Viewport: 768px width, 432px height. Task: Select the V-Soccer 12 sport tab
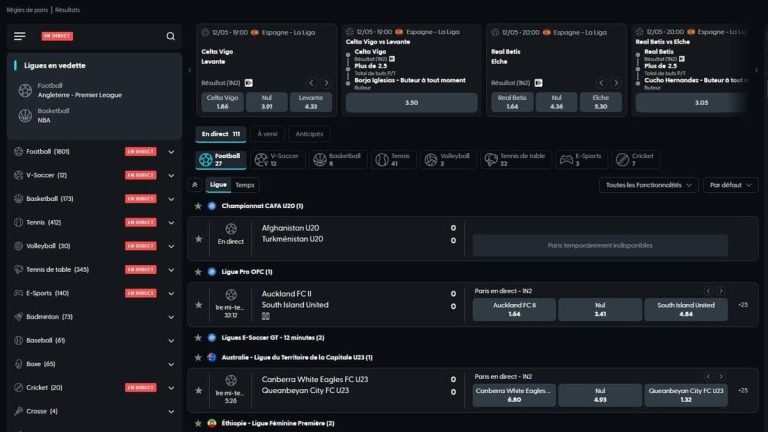coord(278,159)
